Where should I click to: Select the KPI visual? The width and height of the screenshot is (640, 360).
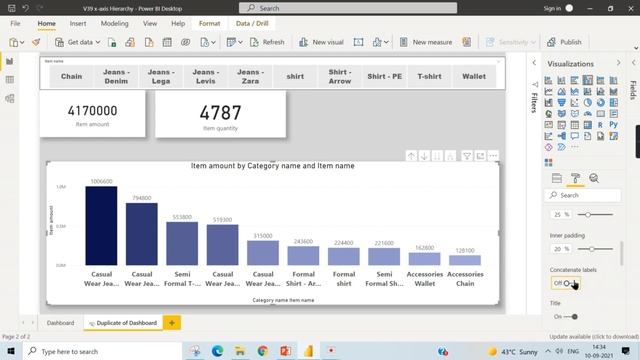tap(549, 124)
